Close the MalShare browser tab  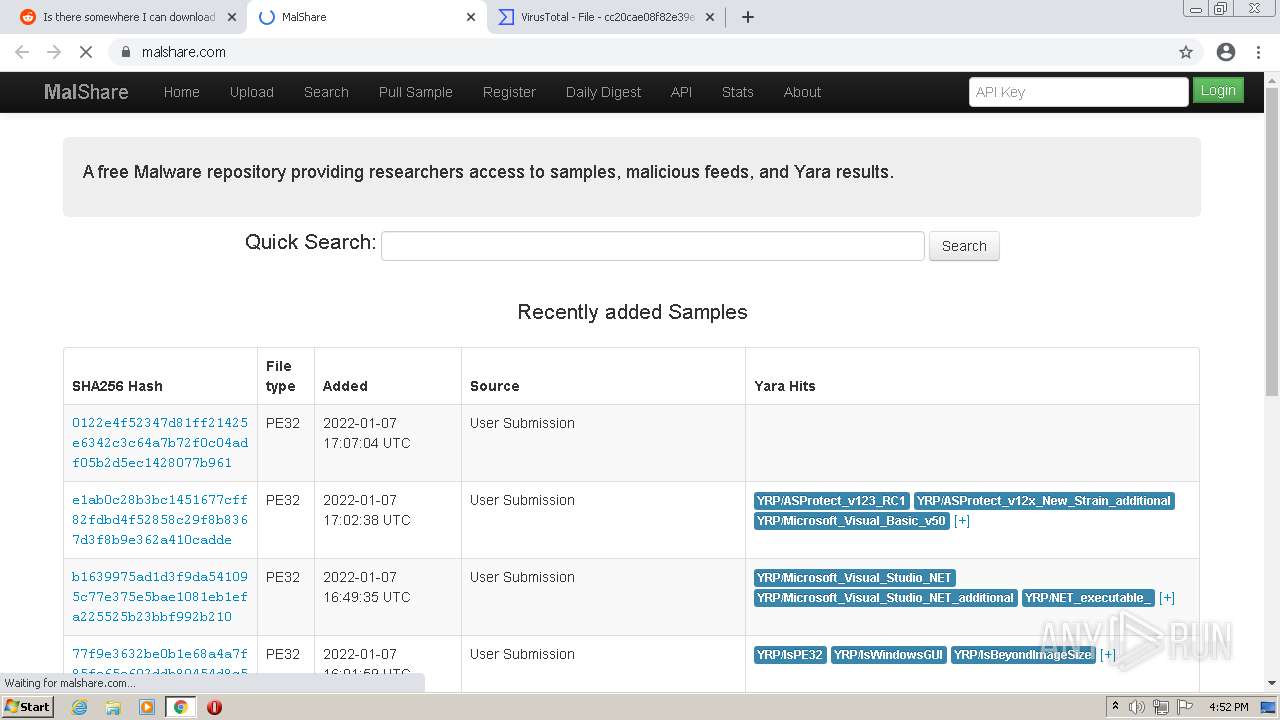pos(471,17)
